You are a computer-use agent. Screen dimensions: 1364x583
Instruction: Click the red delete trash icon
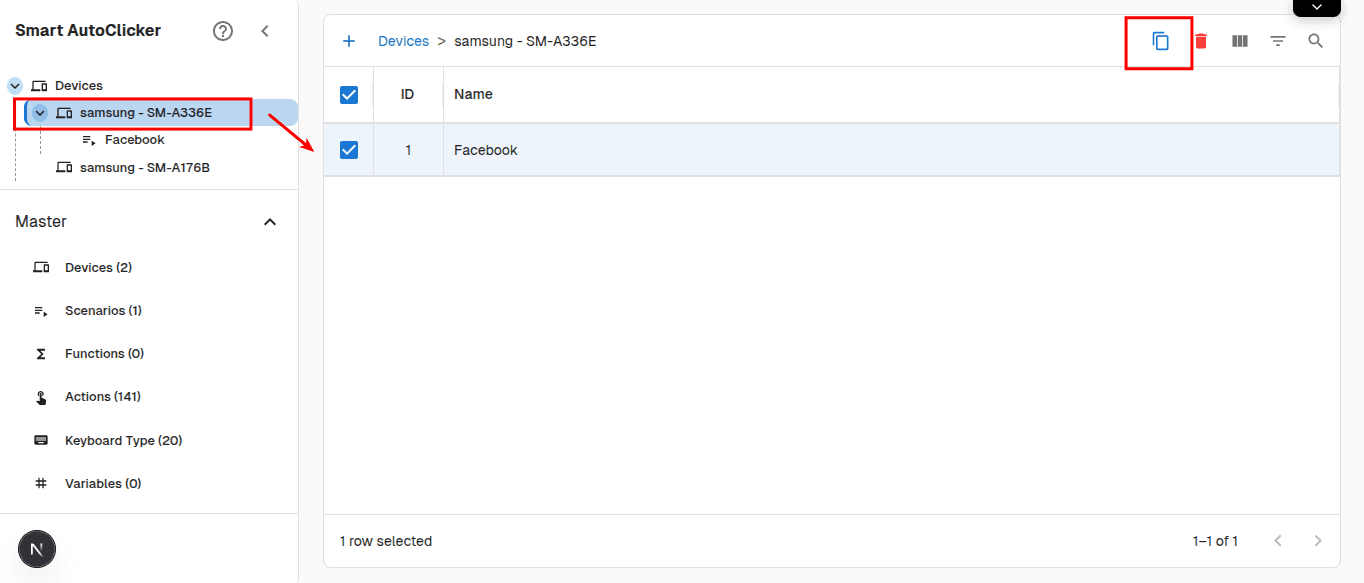(x=1201, y=41)
